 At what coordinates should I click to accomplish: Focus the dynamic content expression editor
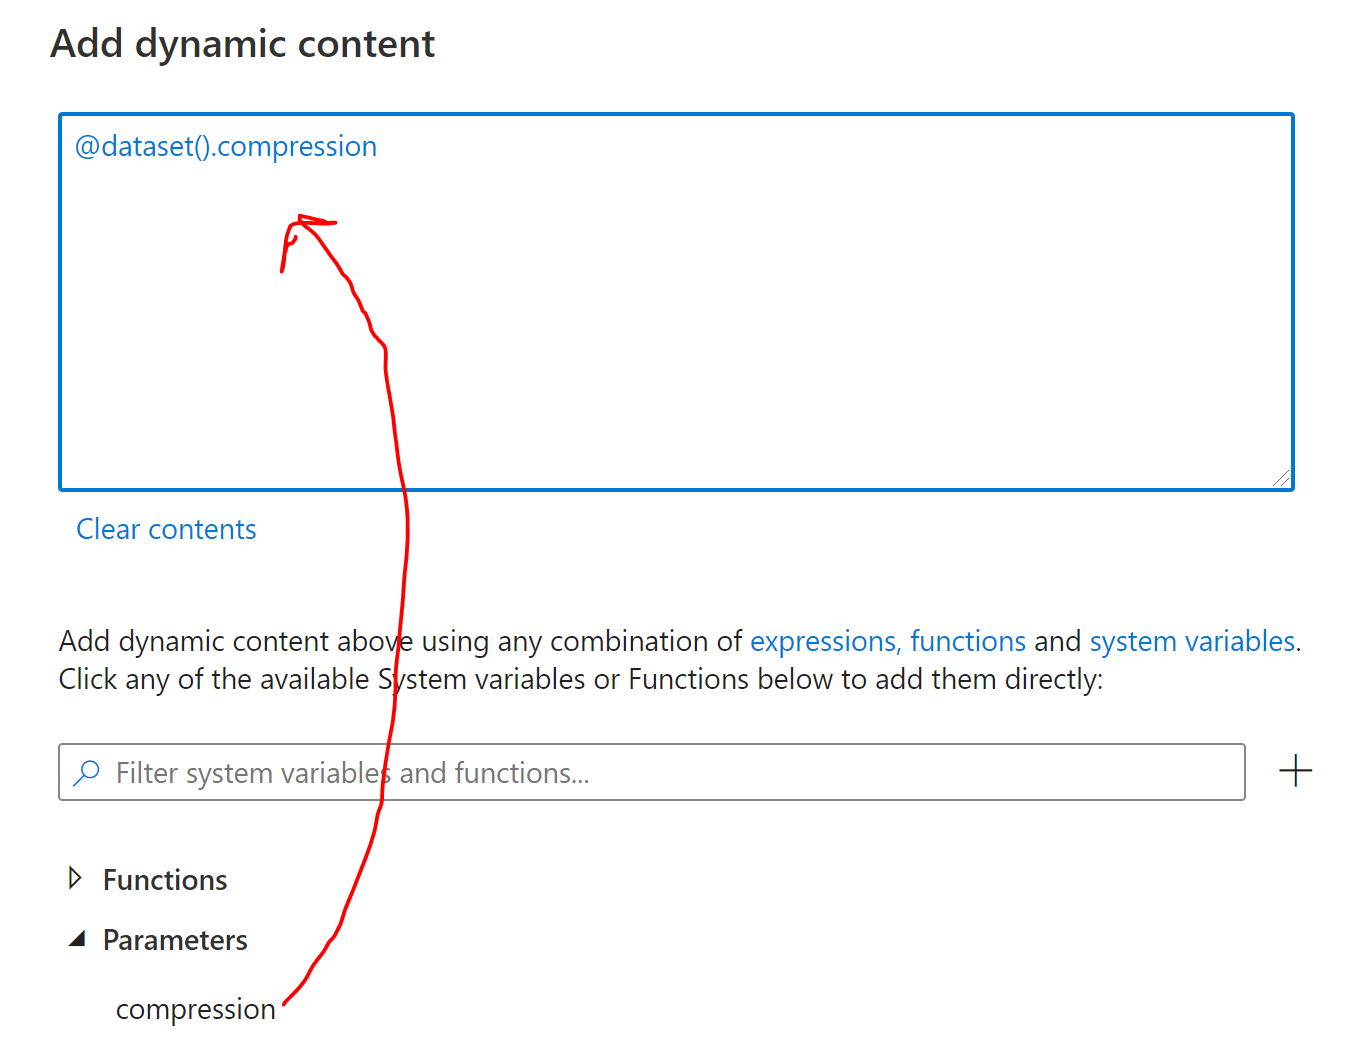coord(676,302)
